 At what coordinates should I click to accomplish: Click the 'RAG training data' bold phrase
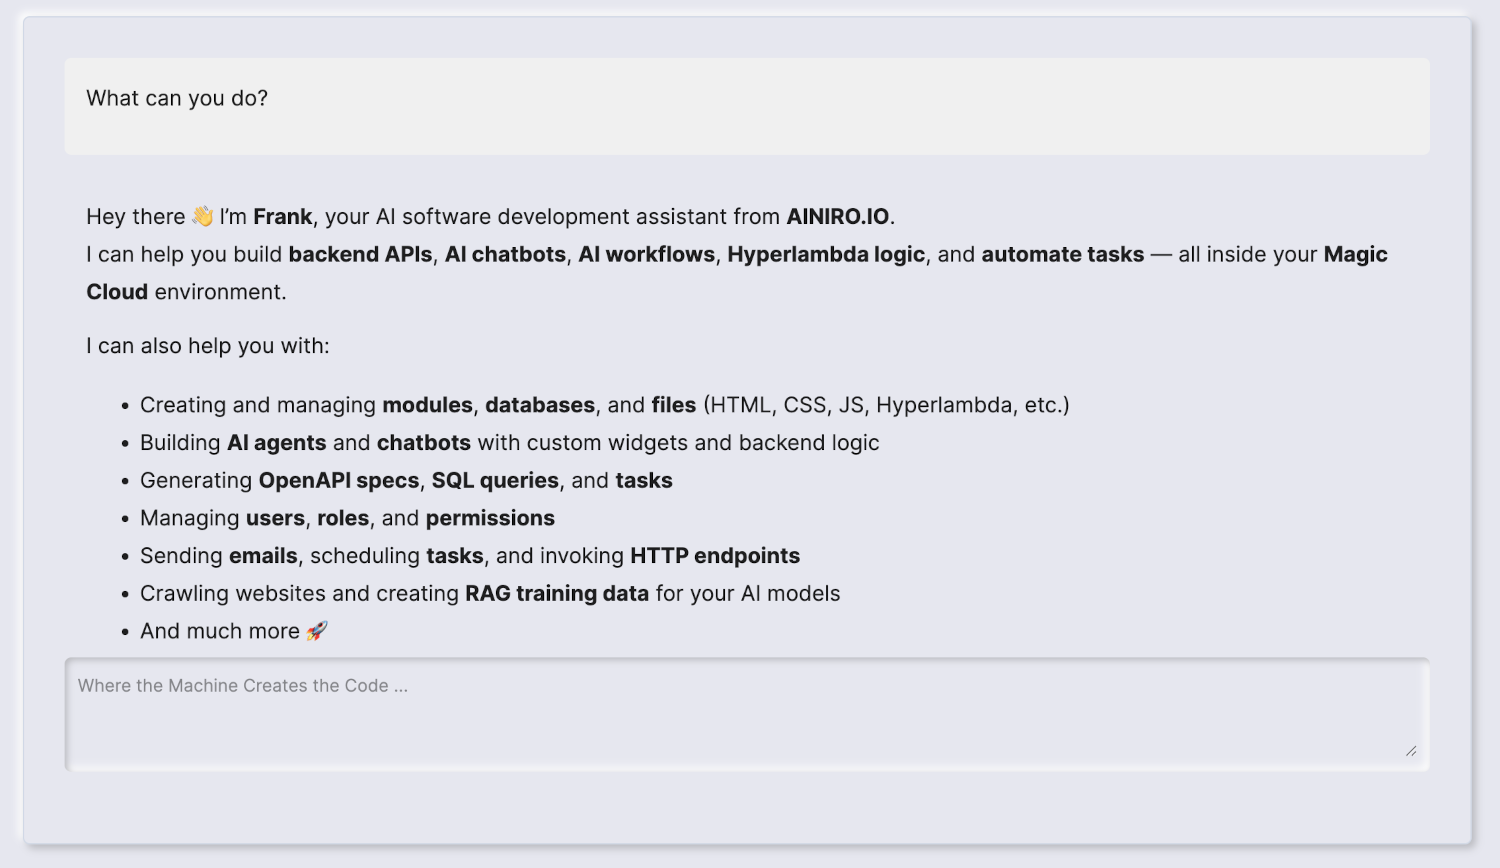click(x=557, y=593)
